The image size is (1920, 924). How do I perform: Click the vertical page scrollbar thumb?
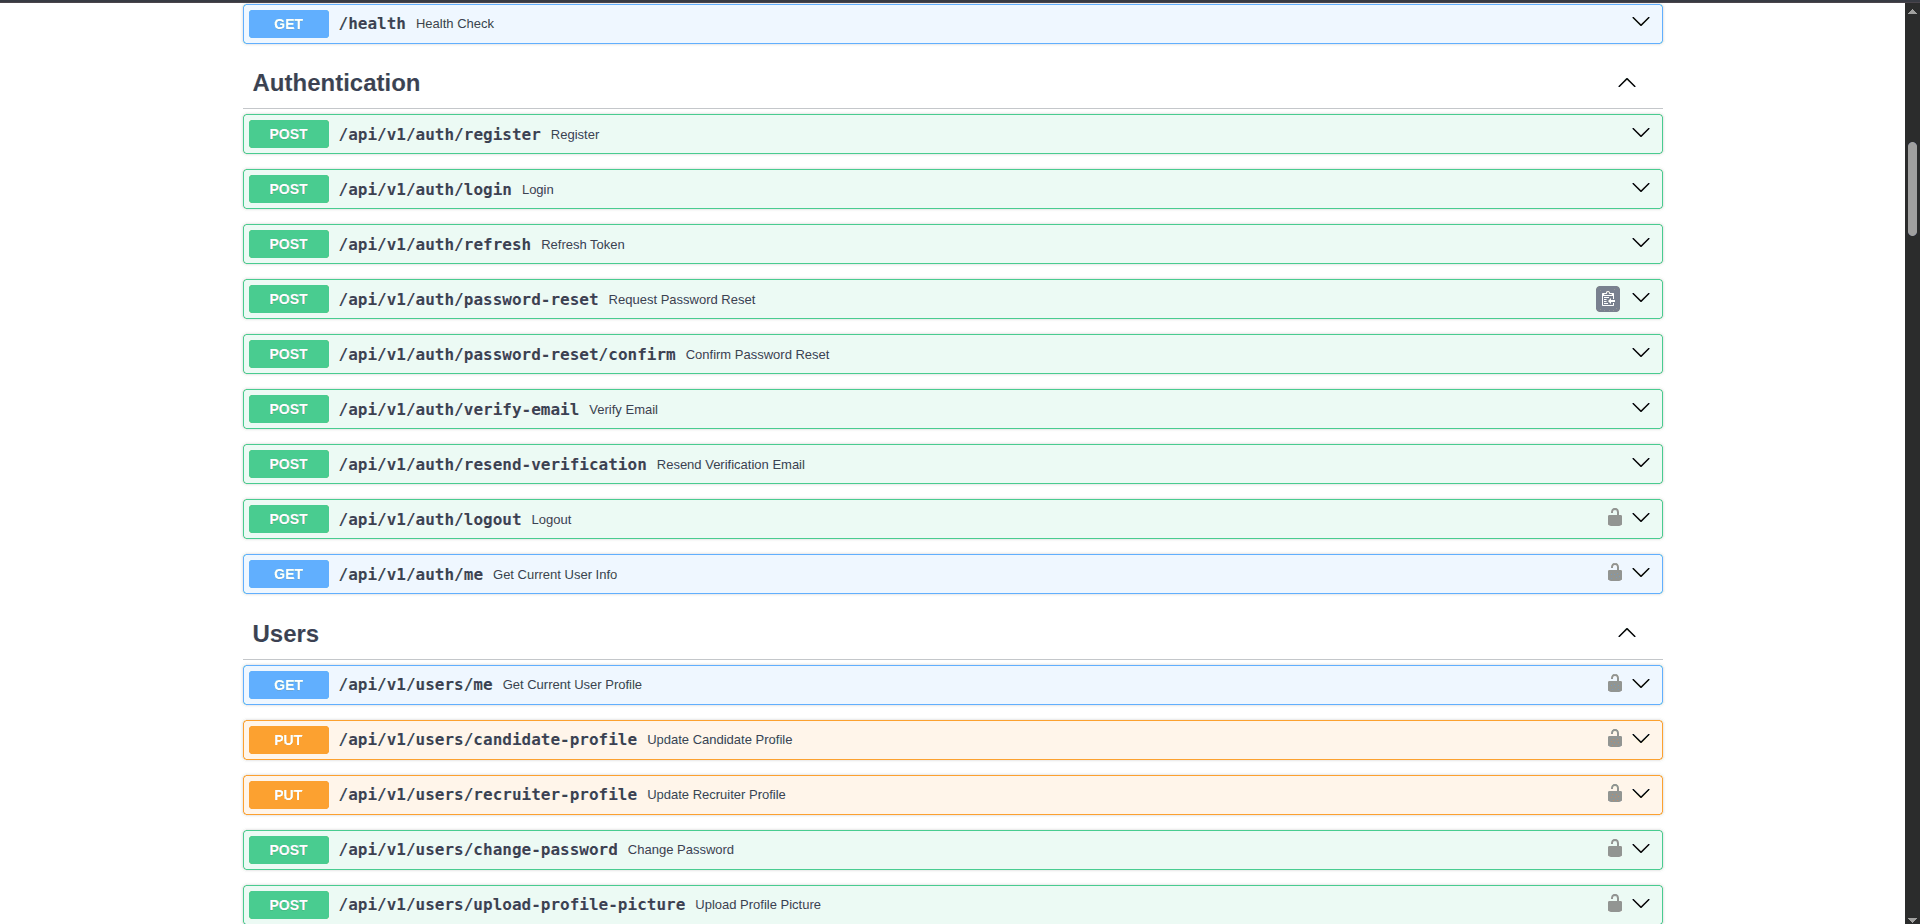(x=1912, y=188)
